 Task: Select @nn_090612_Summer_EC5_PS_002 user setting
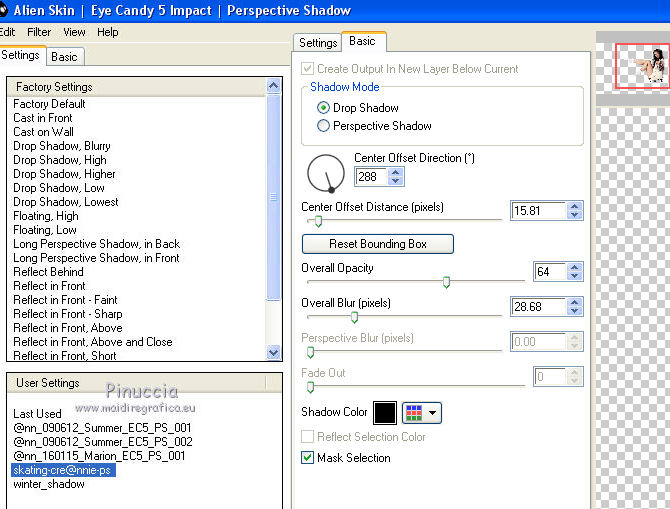click(x=103, y=442)
